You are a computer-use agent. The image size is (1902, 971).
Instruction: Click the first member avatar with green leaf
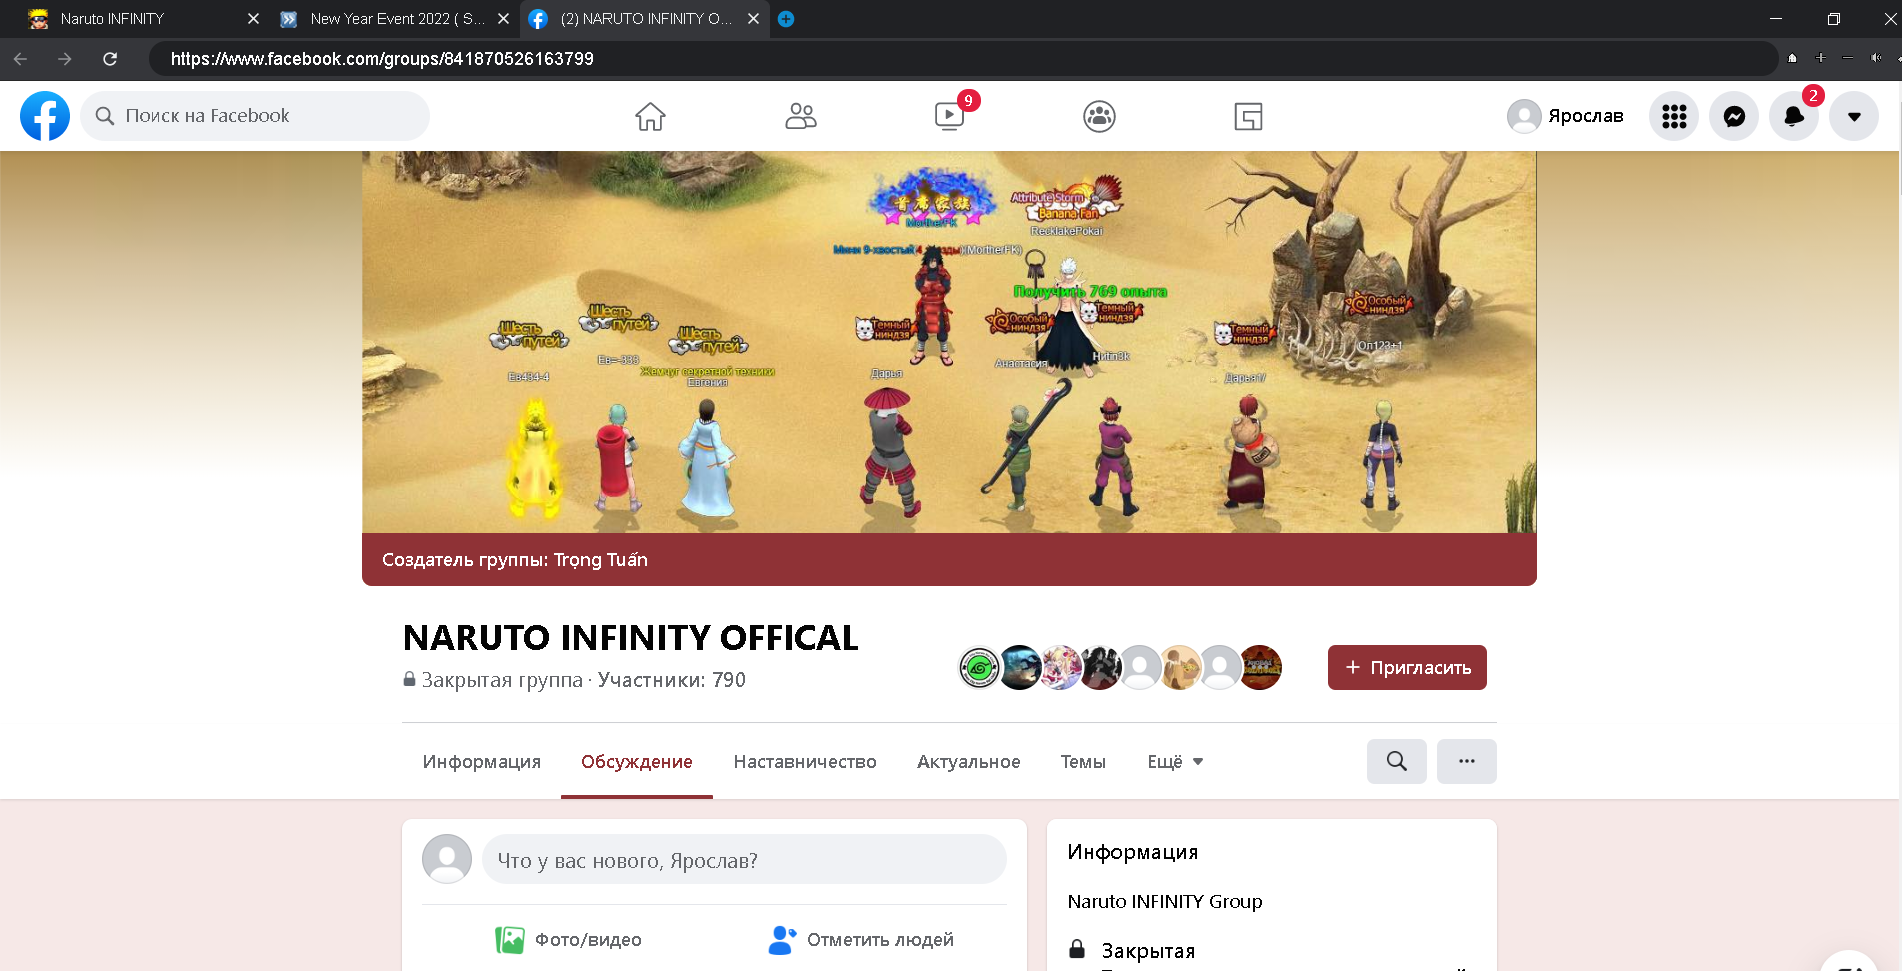pos(980,668)
